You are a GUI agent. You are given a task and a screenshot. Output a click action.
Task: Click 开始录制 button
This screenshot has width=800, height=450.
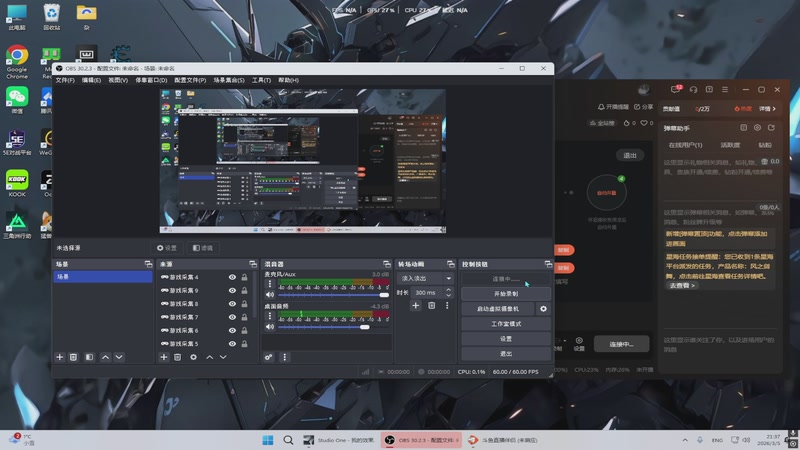506,294
